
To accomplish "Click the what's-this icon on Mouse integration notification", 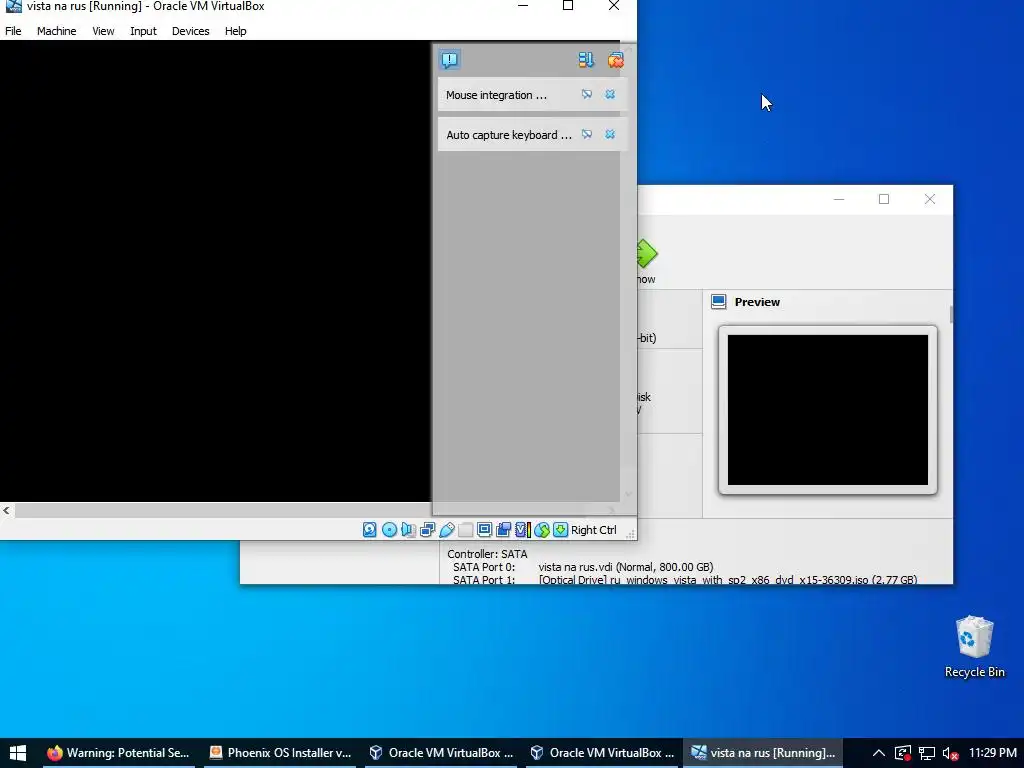I will (586, 95).
